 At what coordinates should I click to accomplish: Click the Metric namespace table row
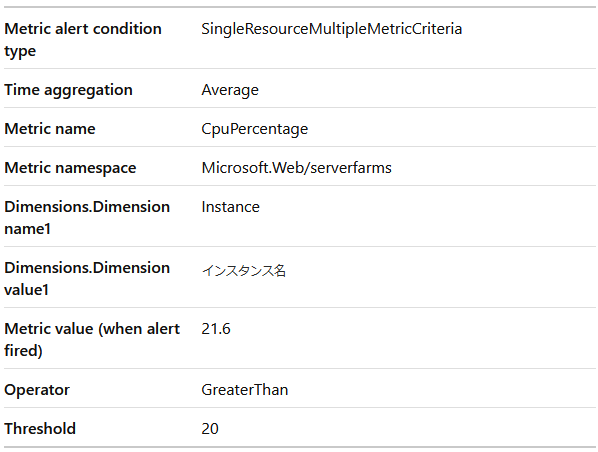click(x=300, y=166)
